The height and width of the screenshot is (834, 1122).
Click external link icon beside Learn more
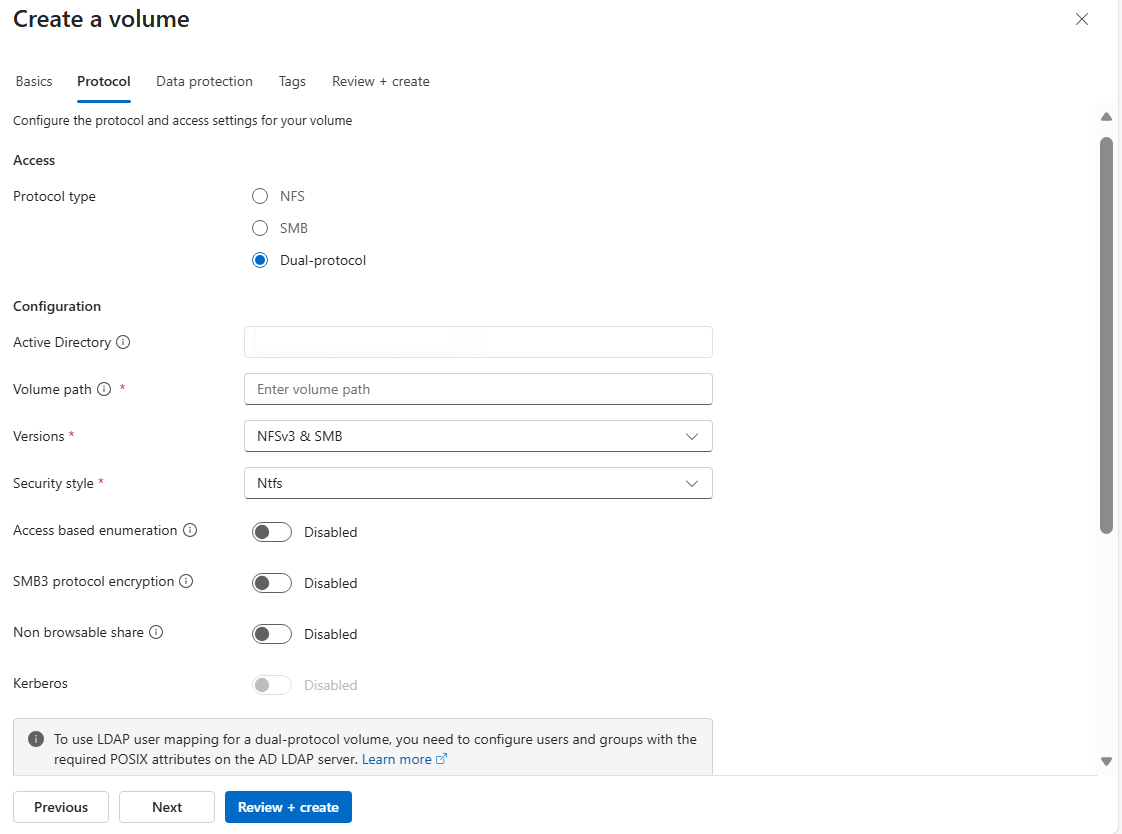coord(442,759)
